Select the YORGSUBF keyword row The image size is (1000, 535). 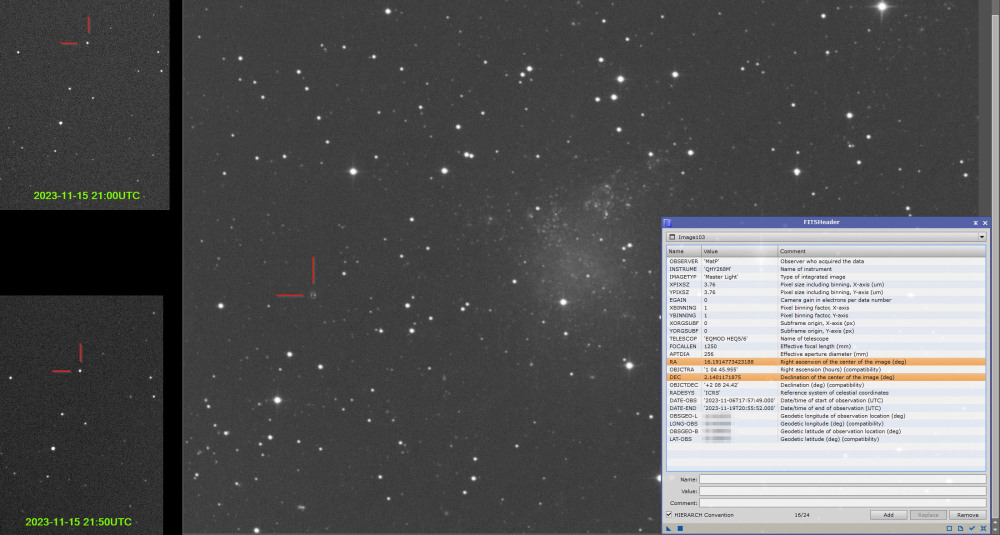coord(826,331)
